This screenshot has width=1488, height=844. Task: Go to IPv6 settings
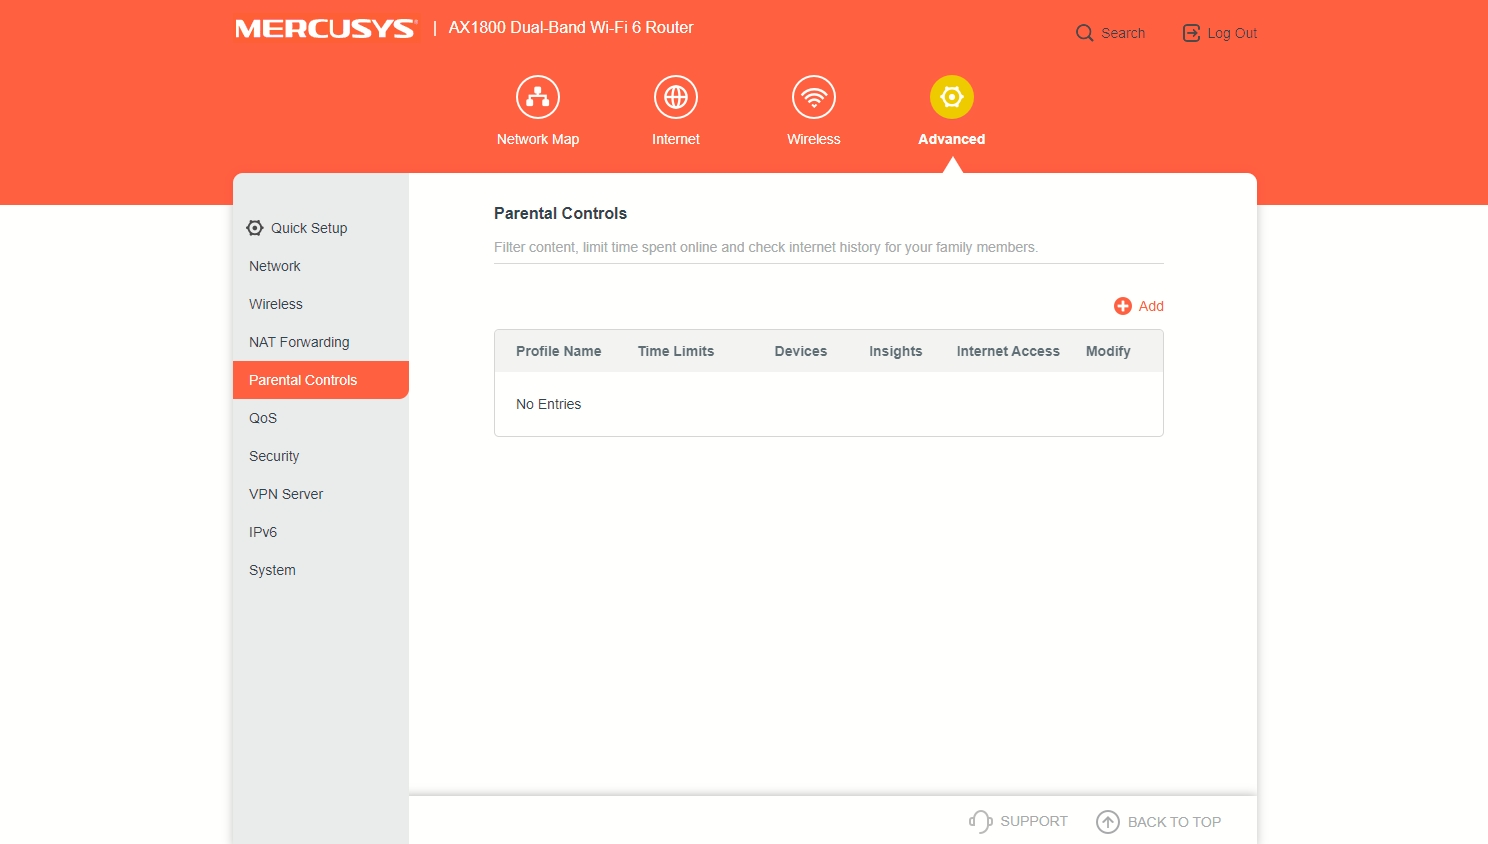(263, 532)
